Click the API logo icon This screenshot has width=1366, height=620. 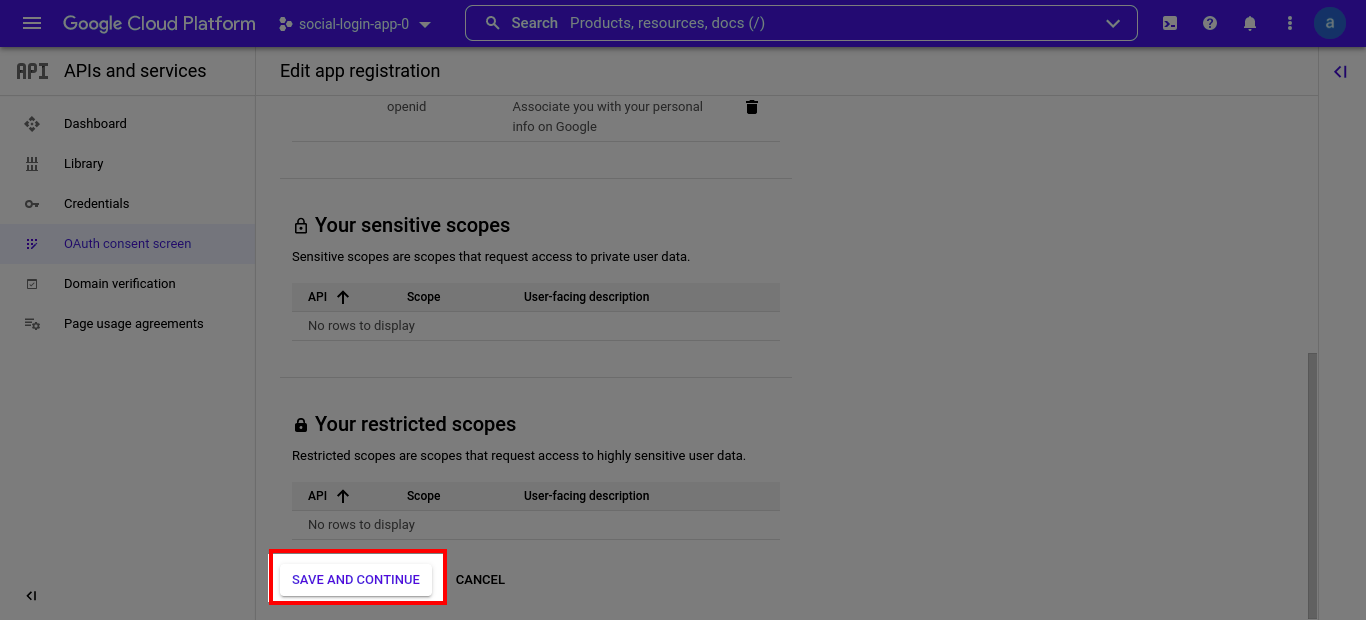(32, 71)
